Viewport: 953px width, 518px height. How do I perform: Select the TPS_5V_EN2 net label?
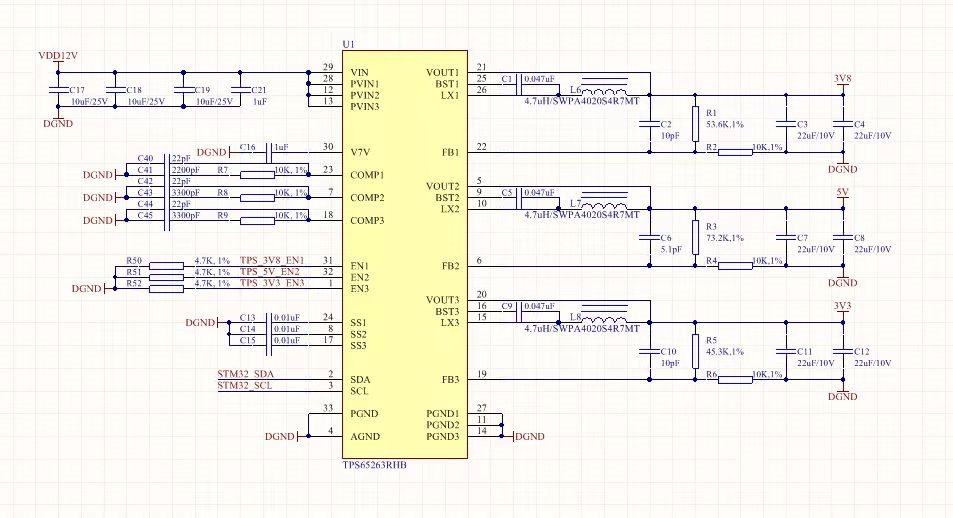[x=269, y=272]
